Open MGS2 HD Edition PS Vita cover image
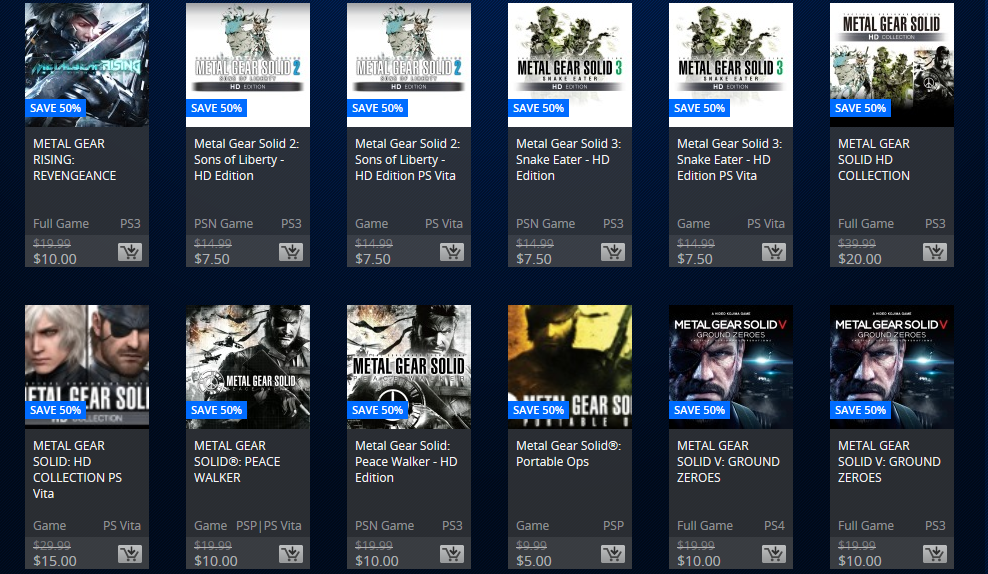The height and width of the screenshot is (574, 988). (x=409, y=64)
